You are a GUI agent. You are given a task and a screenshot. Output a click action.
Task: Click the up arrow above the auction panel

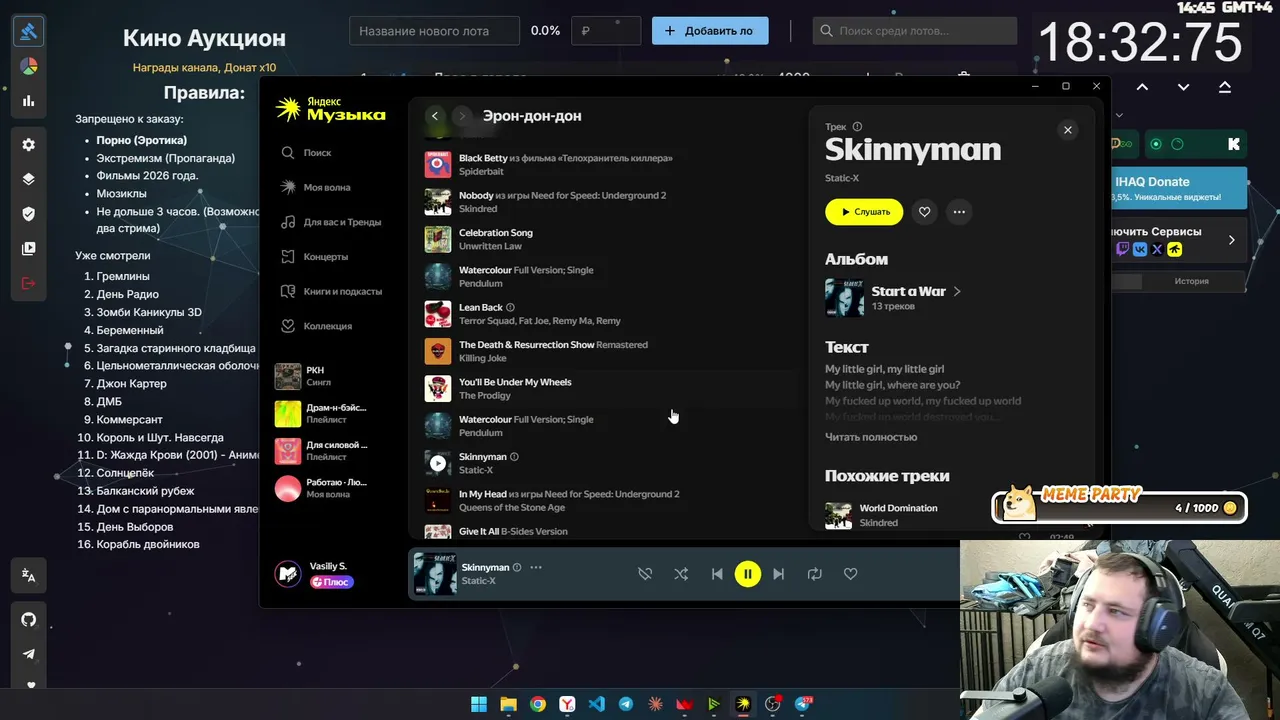pyautogui.click(x=1142, y=87)
